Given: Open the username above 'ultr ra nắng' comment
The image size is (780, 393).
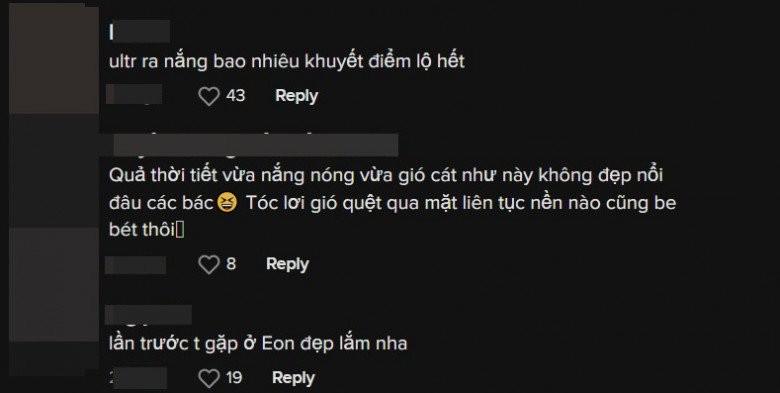Looking at the screenshot, I should tap(139, 32).
